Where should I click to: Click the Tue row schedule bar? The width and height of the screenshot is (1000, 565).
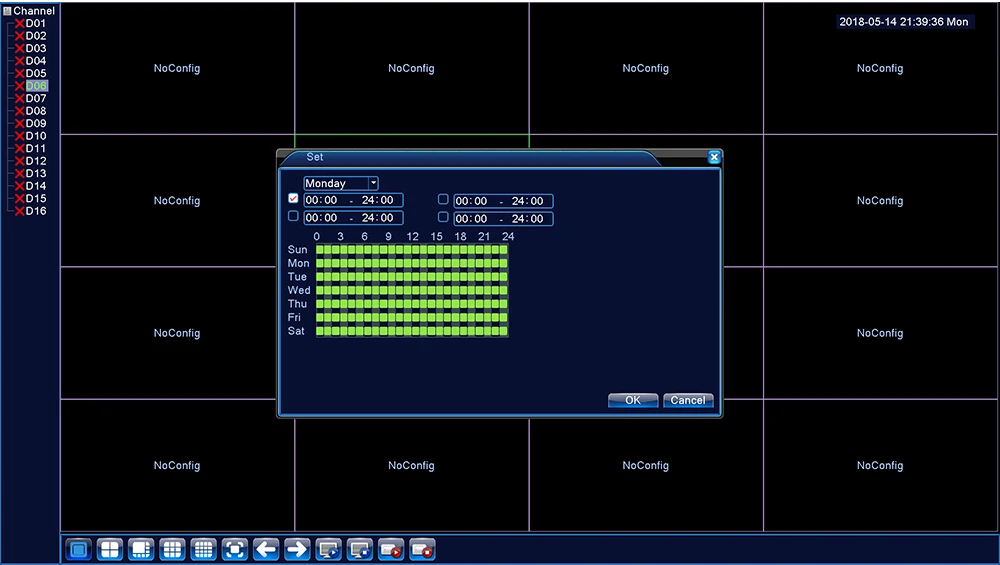pos(412,277)
